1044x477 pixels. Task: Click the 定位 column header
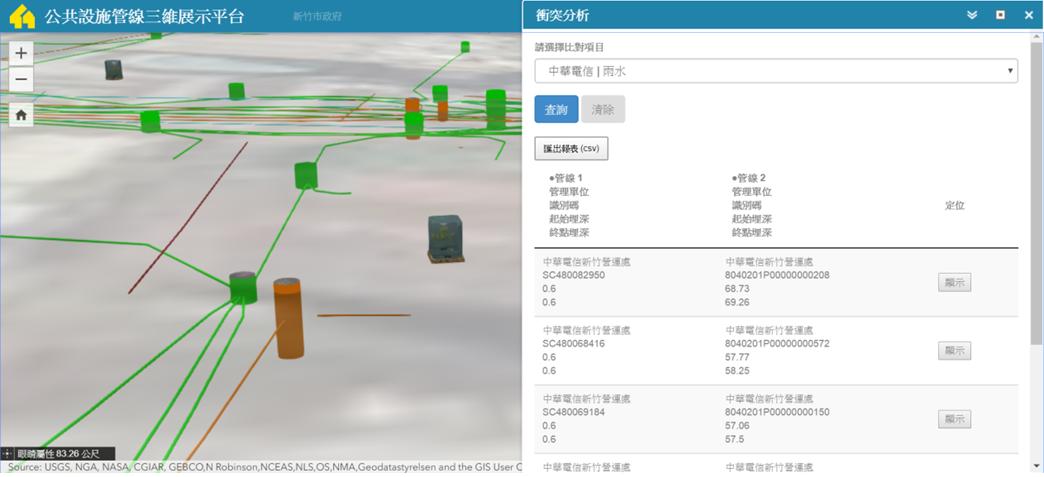point(955,206)
